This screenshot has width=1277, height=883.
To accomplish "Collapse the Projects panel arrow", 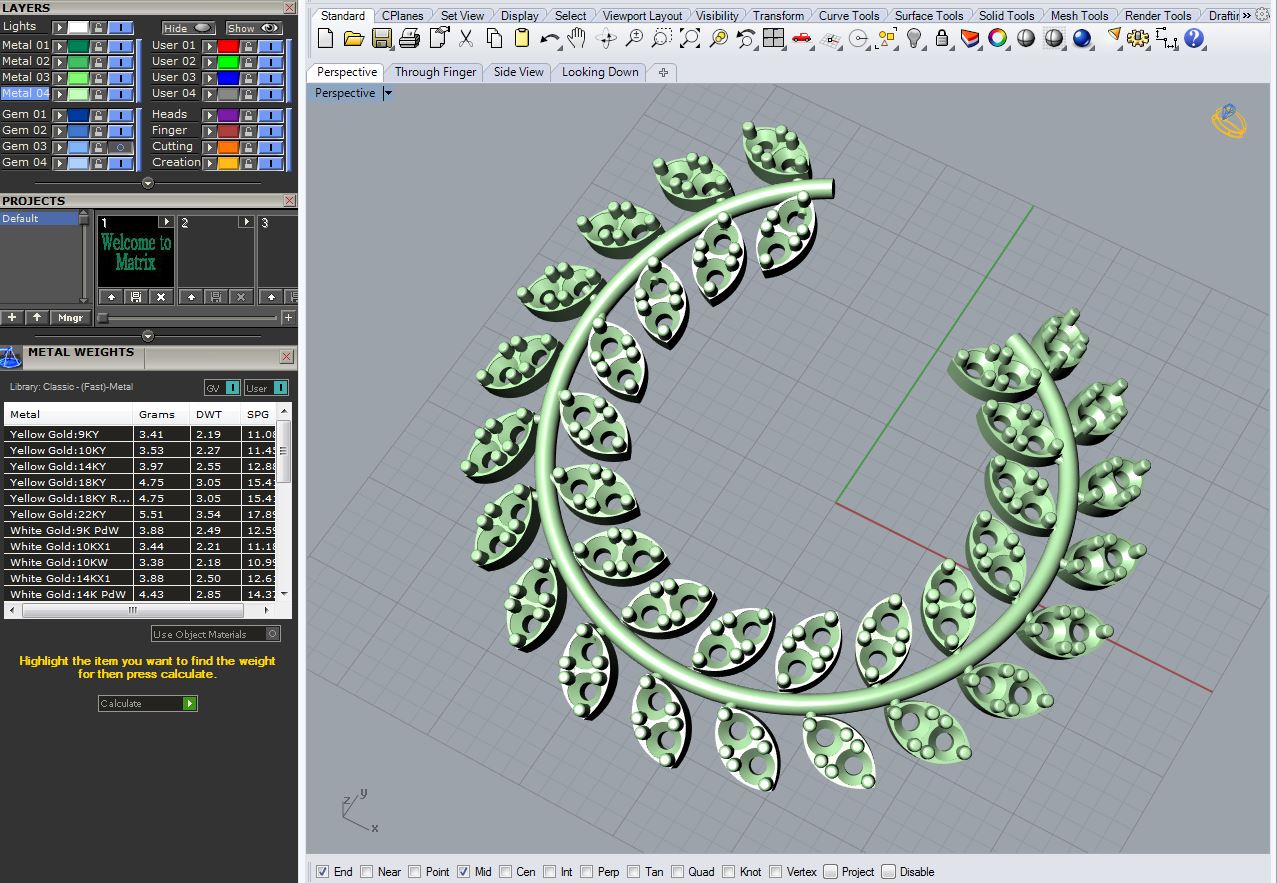I will [x=147, y=336].
